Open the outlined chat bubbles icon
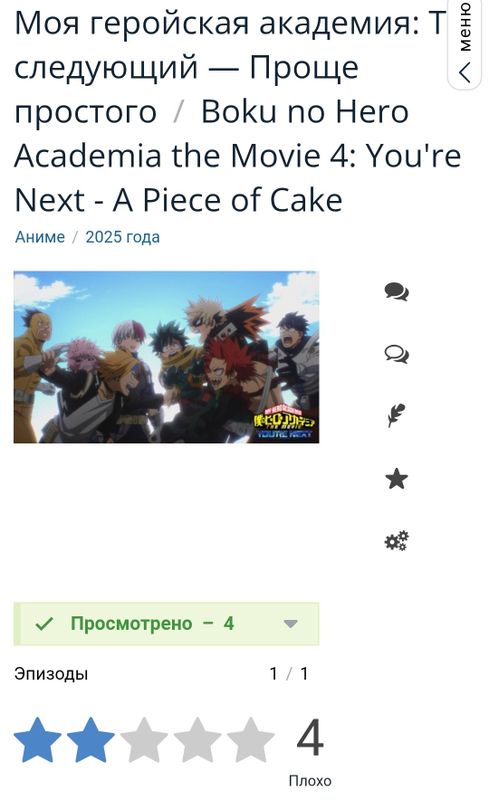The width and height of the screenshot is (489, 800). (x=396, y=354)
